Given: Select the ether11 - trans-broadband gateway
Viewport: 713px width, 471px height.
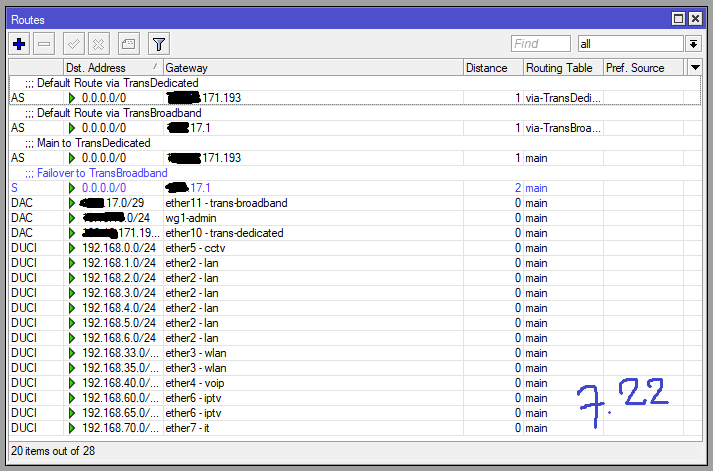Looking at the screenshot, I should (x=226, y=203).
